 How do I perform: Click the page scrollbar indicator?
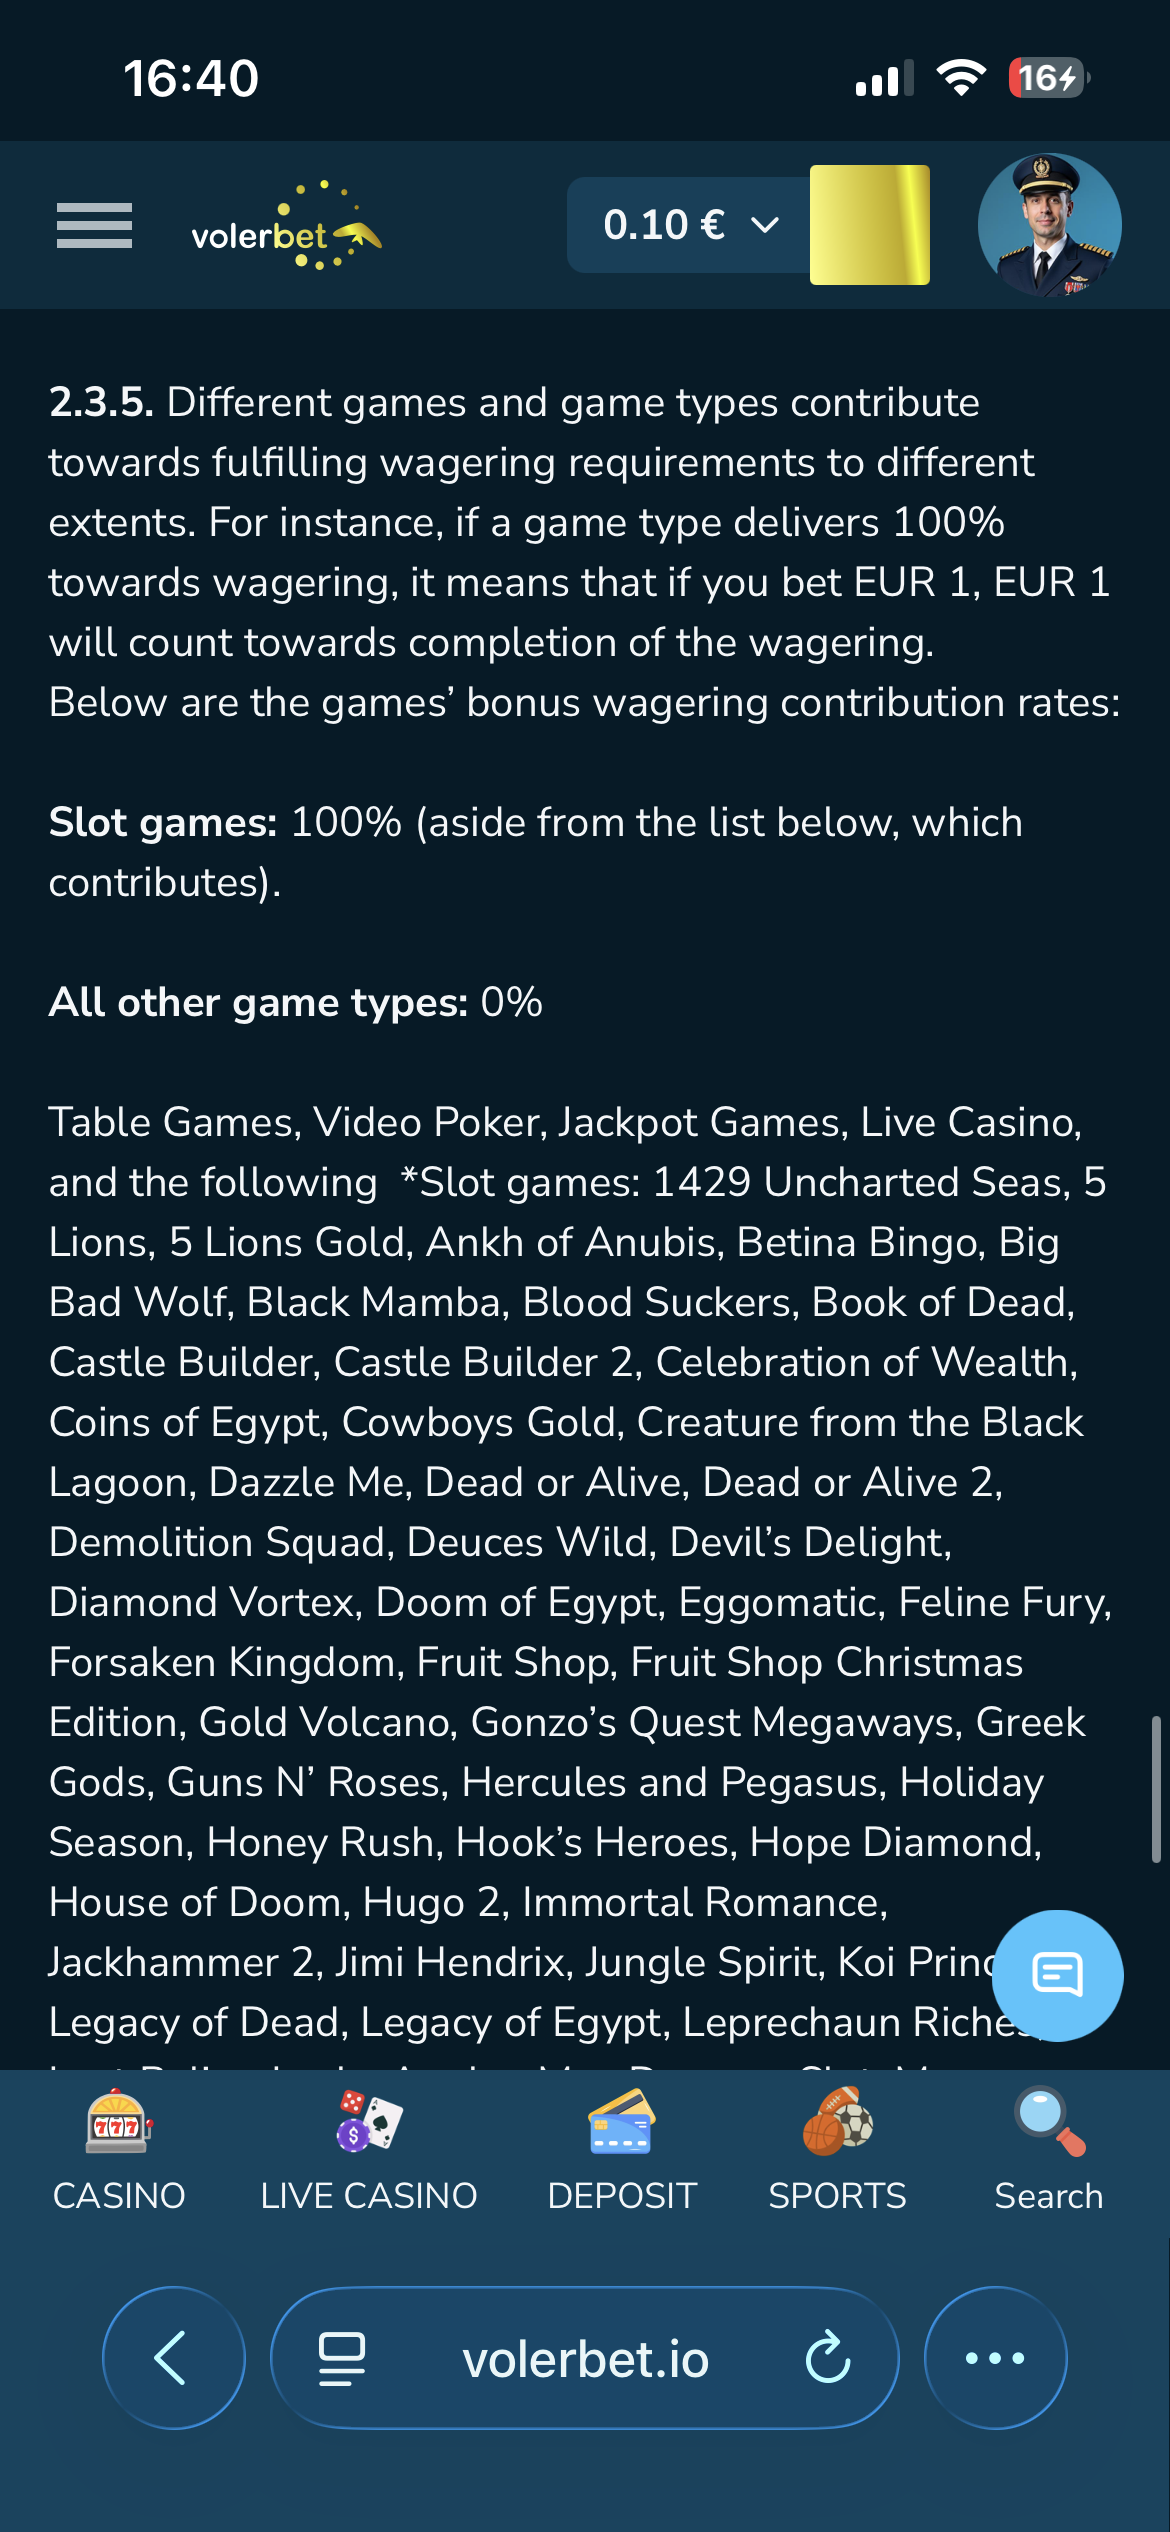pyautogui.click(x=1155, y=1788)
